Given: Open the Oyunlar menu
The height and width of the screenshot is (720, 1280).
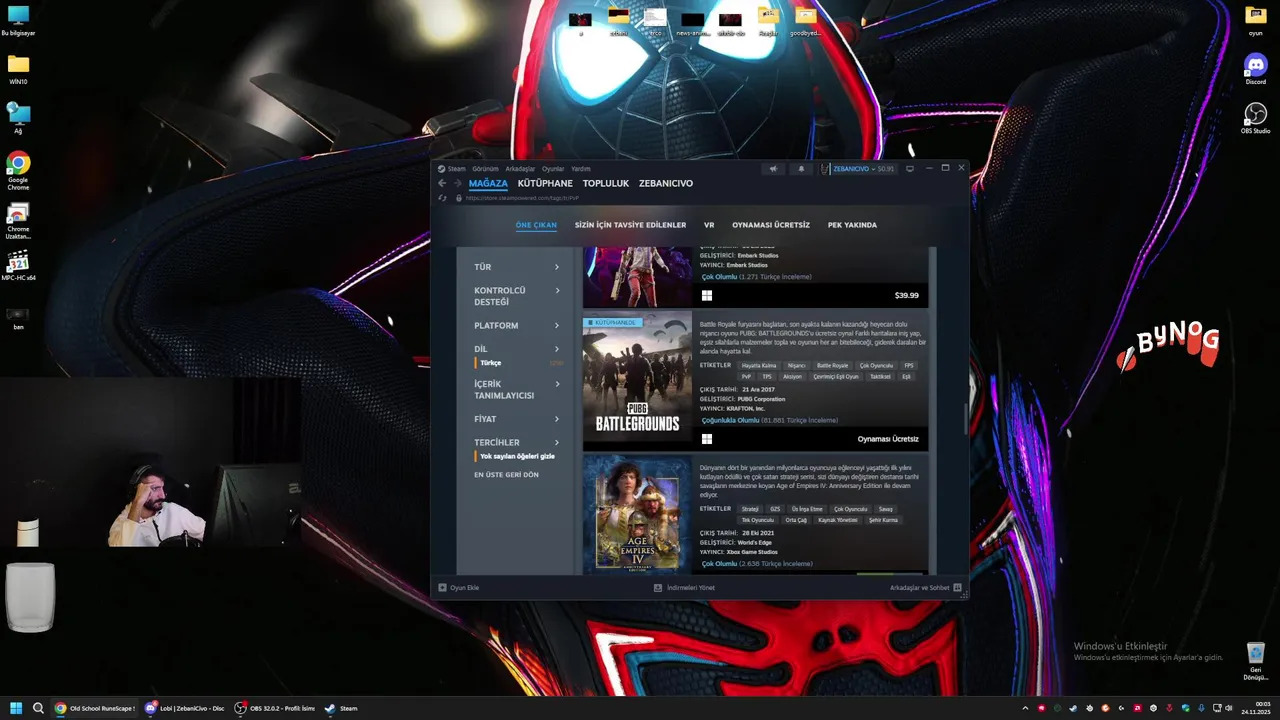Looking at the screenshot, I should 553,169.
